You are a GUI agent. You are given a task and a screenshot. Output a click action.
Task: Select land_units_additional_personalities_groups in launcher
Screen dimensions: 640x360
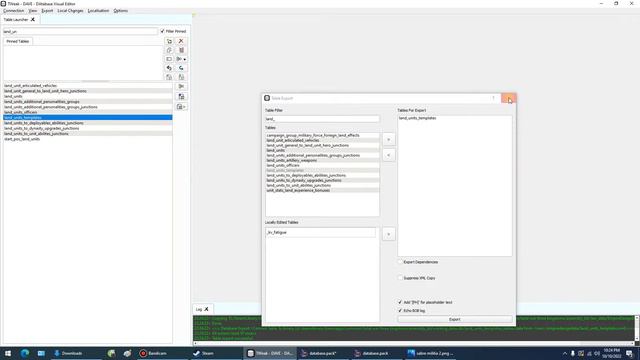point(88,102)
